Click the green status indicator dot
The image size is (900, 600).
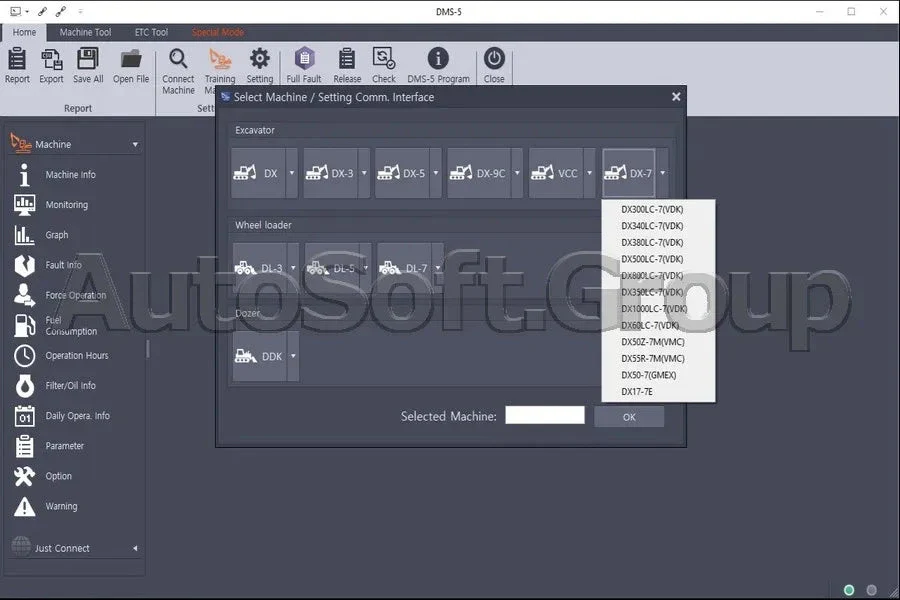(849, 590)
